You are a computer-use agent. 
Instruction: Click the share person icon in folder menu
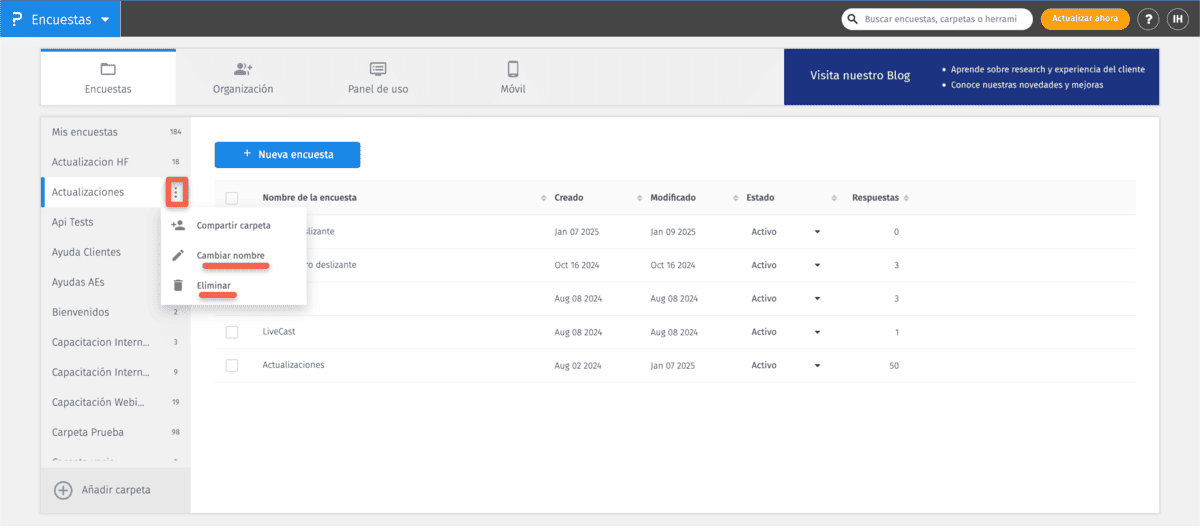(x=178, y=225)
